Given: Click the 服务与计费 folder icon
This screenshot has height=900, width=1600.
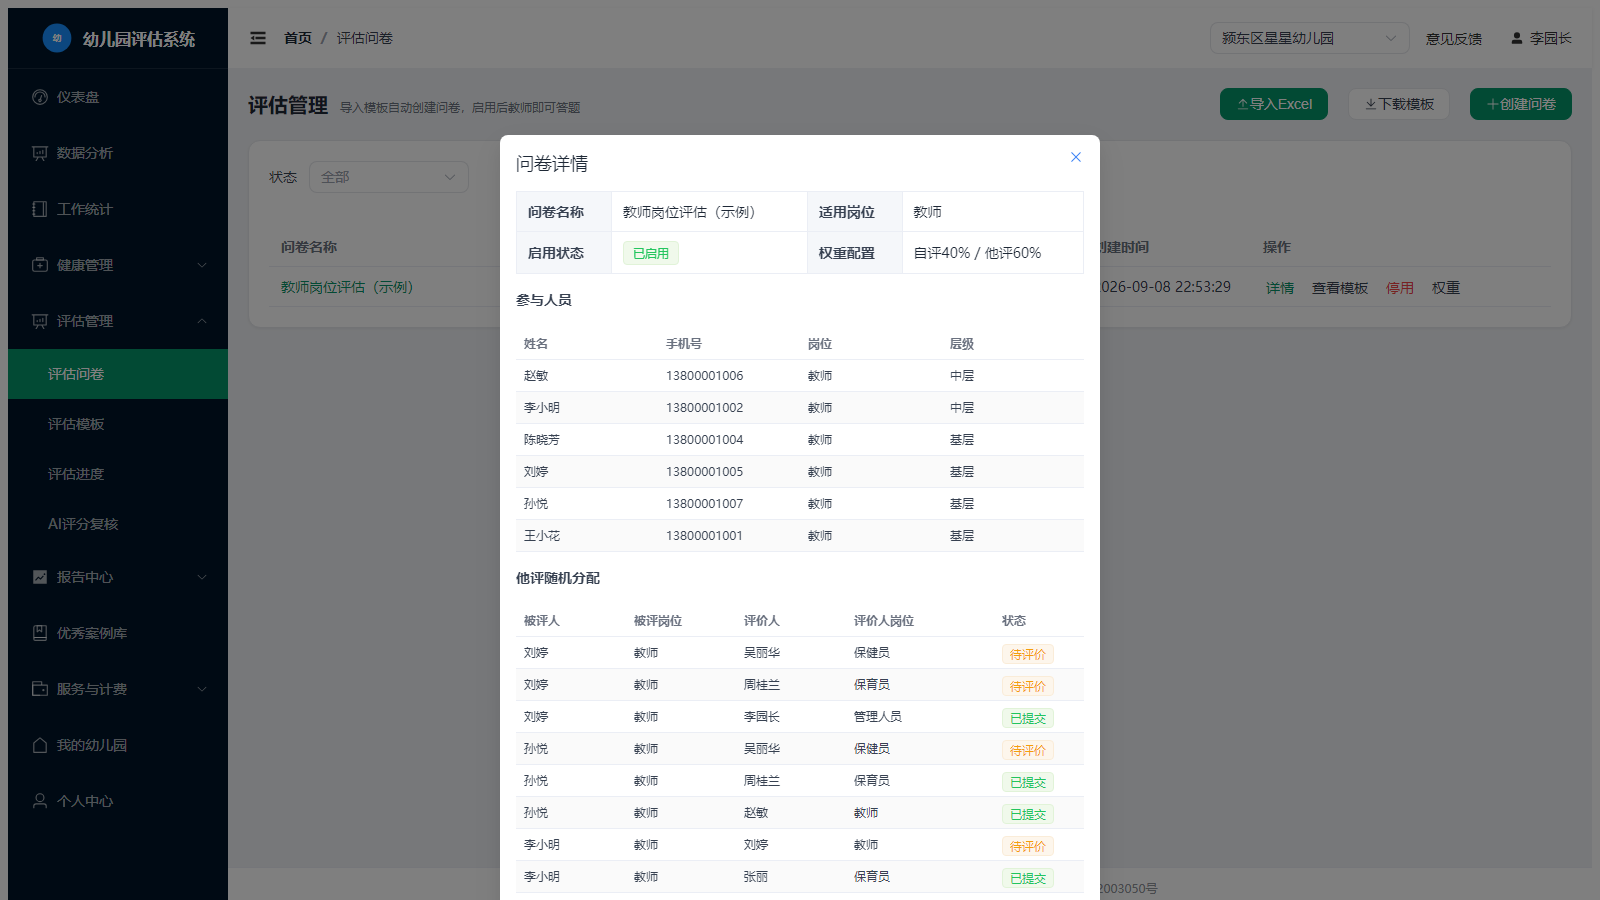Looking at the screenshot, I should point(40,689).
